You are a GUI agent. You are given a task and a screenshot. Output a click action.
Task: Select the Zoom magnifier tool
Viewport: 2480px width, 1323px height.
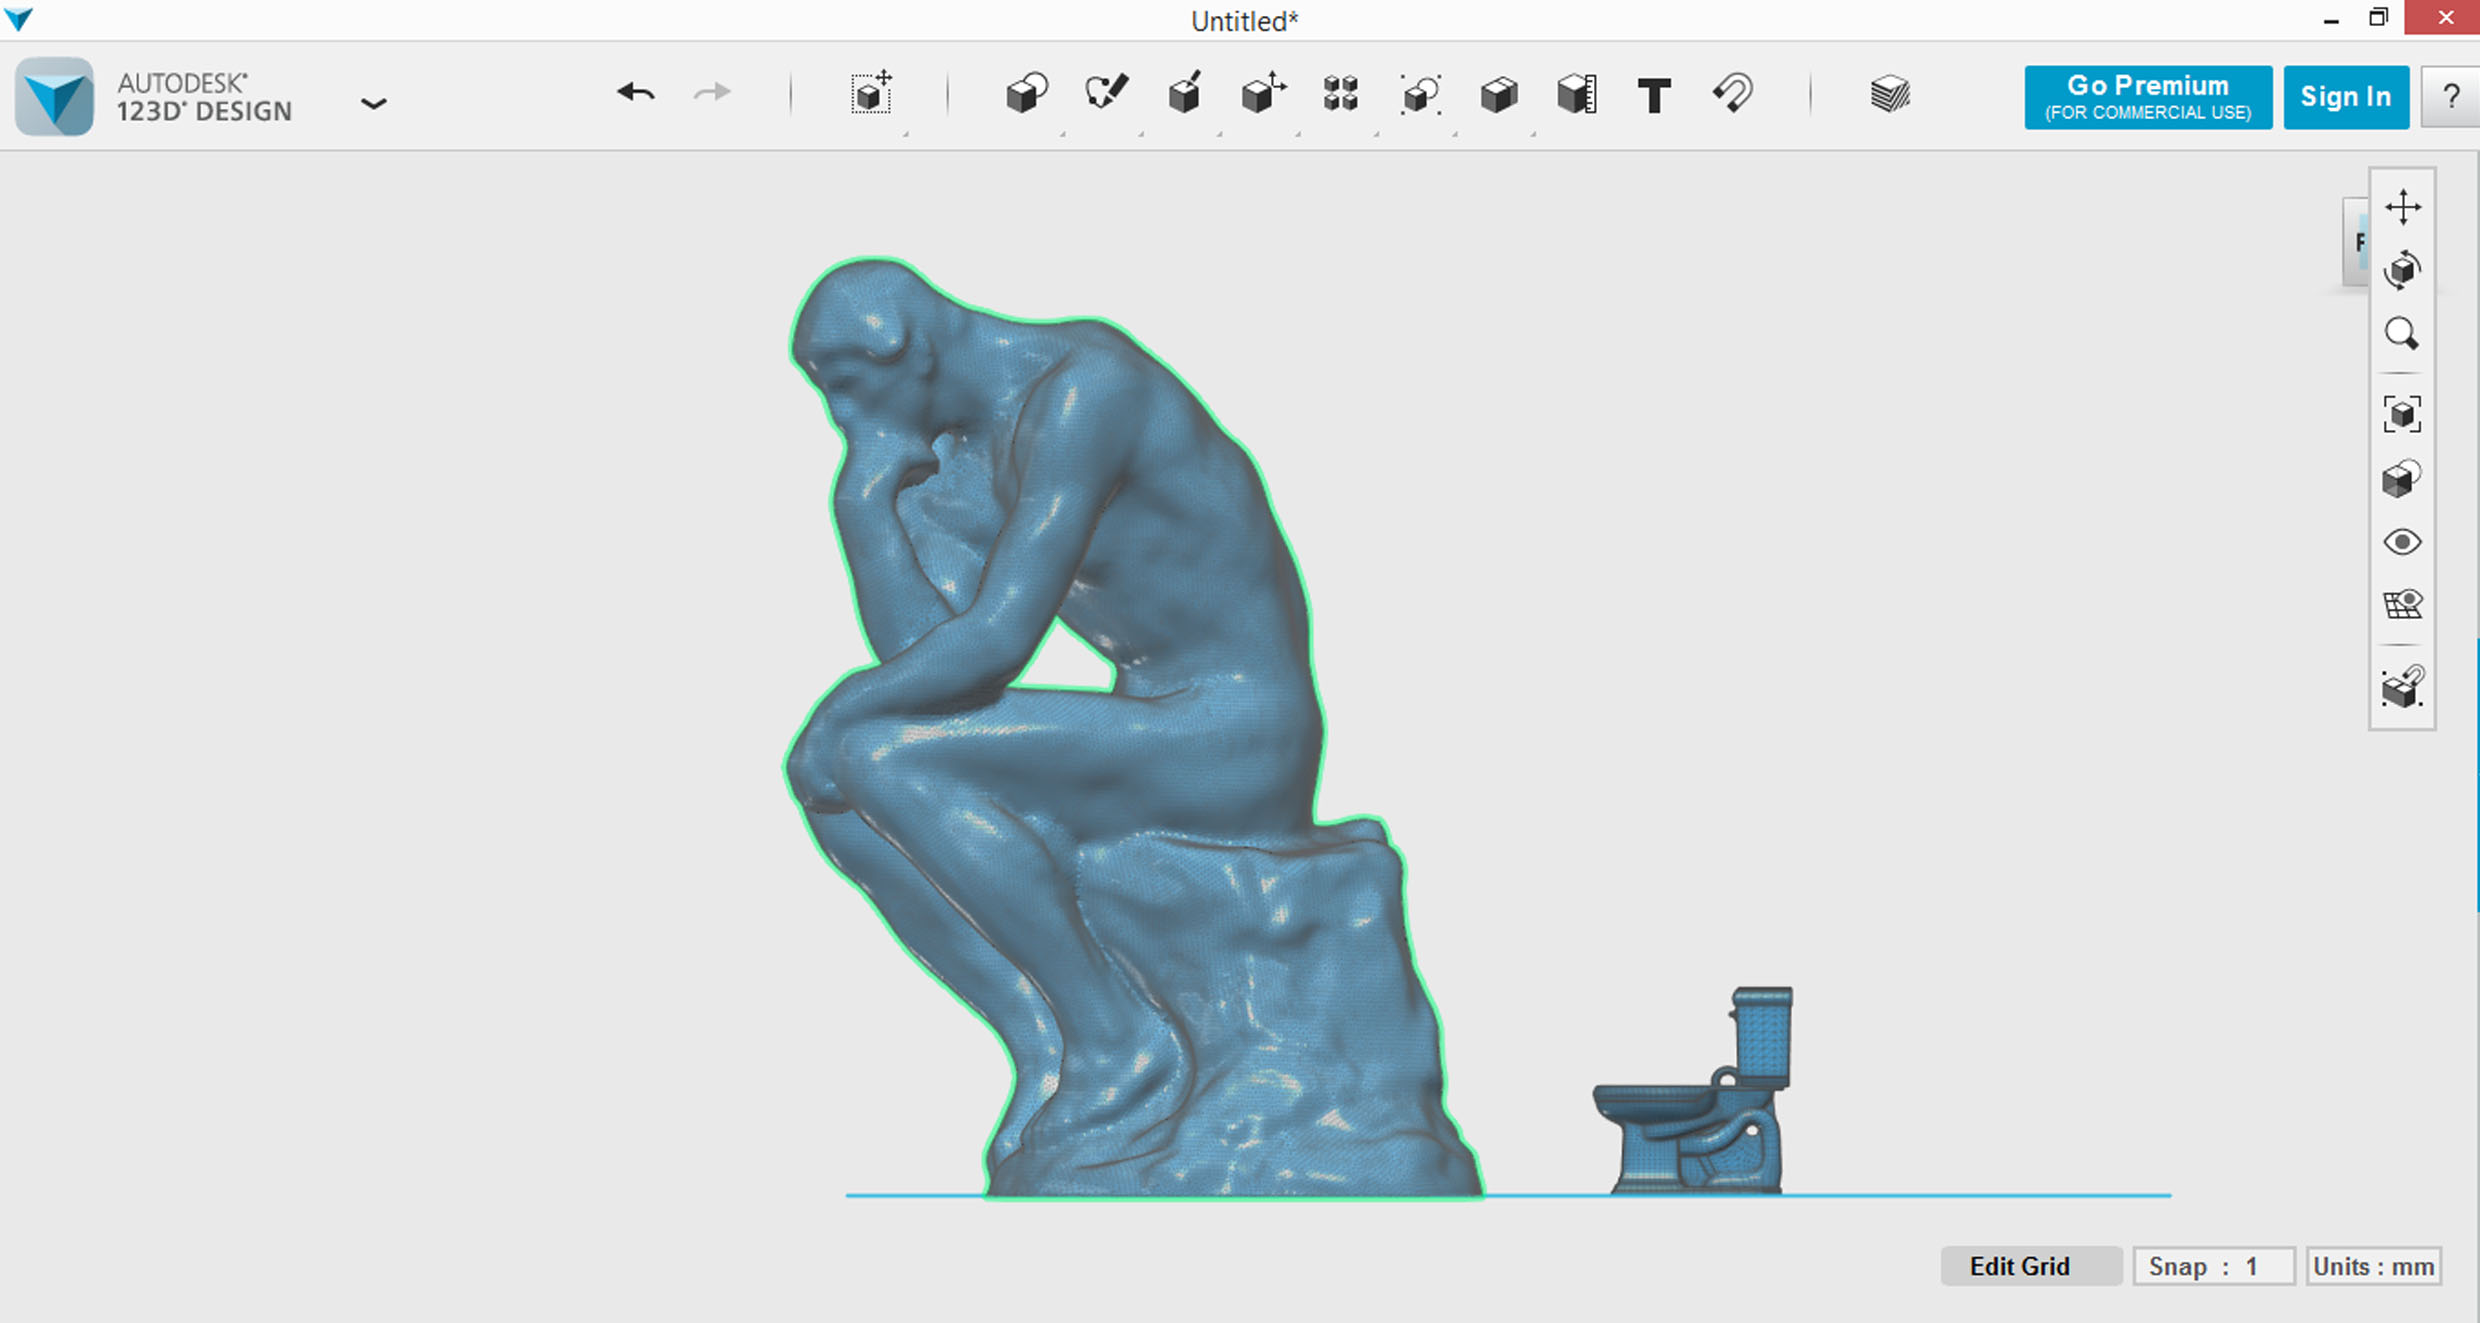(2402, 334)
